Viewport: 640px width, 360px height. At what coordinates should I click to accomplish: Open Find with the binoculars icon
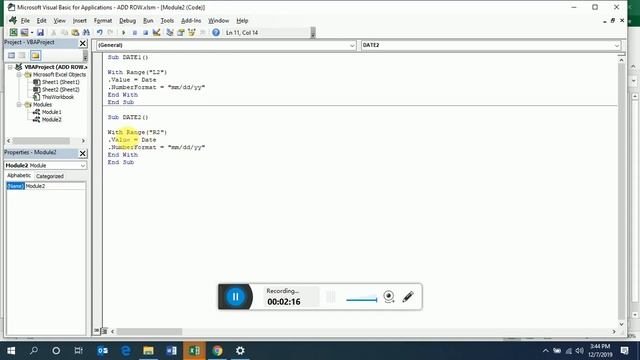click(86, 32)
